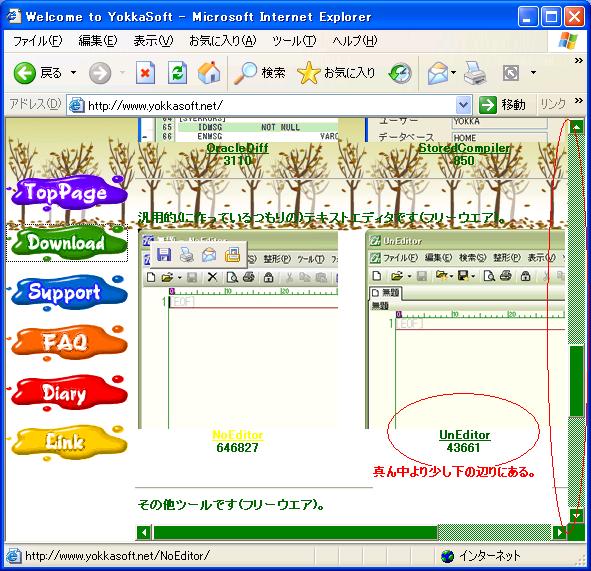This screenshot has width=591, height=571.
Task: Click the image toolbar Save disk icon
Action: [164, 255]
